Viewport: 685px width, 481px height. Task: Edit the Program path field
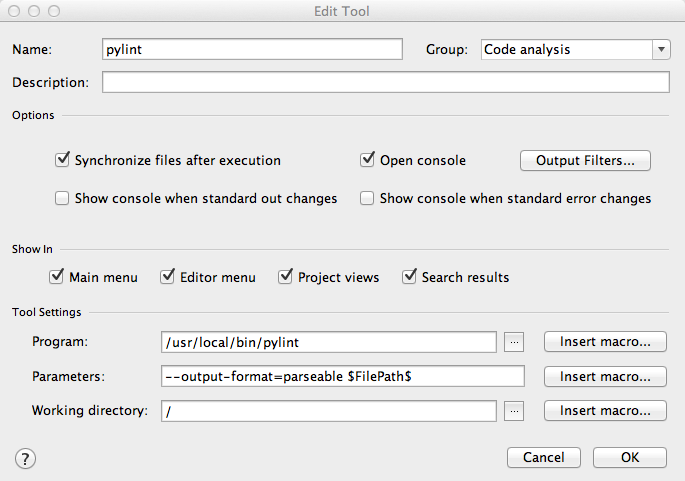(329, 342)
